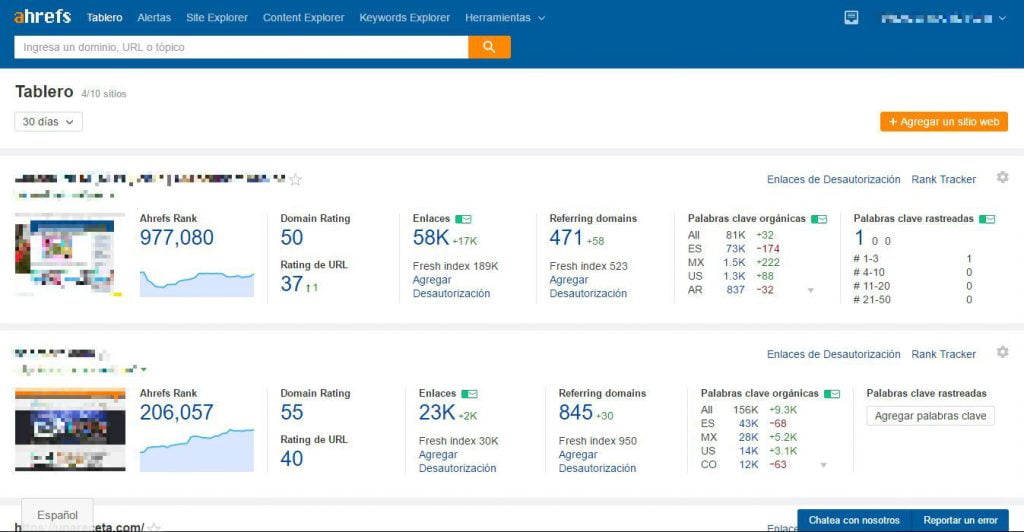Viewport: 1024px width, 532px height.
Task: Expand country list under first organic keywords
Action: 810,290
